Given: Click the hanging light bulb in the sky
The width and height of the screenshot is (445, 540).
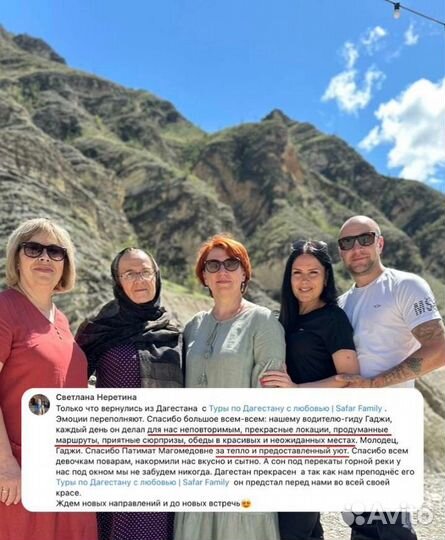Looking at the screenshot, I should click(x=397, y=13).
